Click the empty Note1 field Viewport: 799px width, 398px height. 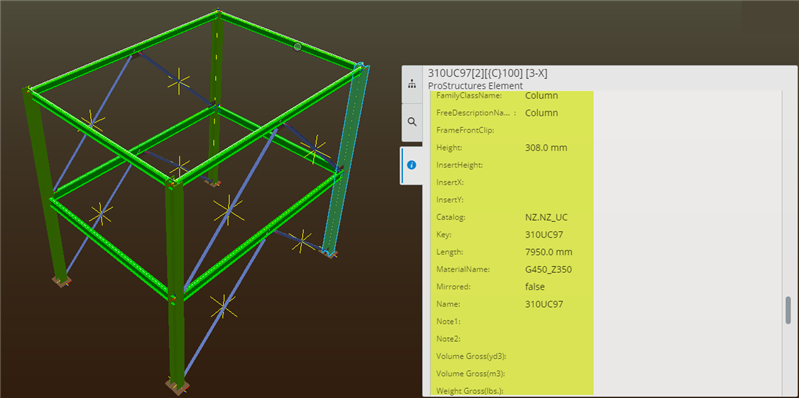tap(558, 322)
